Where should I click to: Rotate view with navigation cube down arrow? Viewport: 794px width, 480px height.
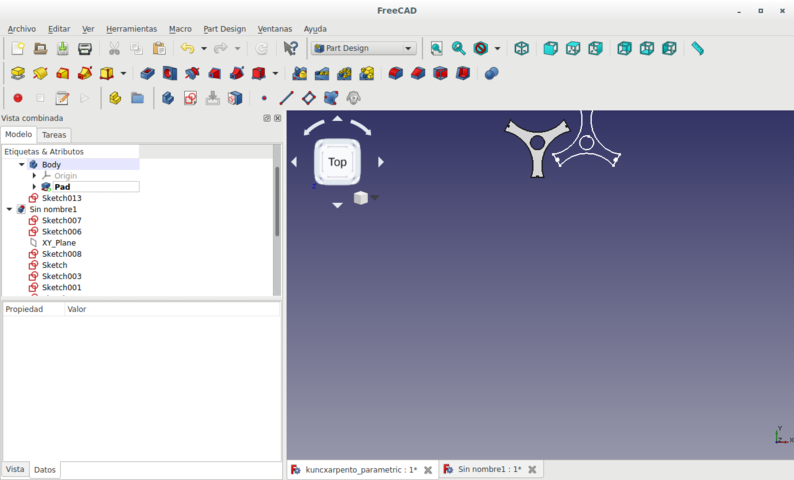pos(337,205)
